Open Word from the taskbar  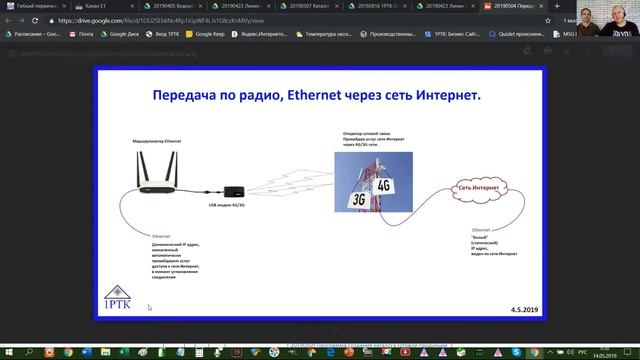pyautogui.click(x=87, y=352)
